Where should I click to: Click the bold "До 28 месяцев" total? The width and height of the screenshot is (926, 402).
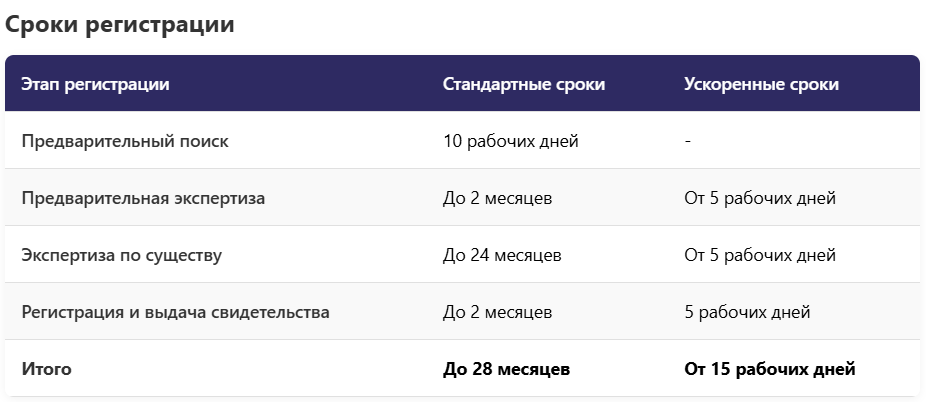click(506, 369)
